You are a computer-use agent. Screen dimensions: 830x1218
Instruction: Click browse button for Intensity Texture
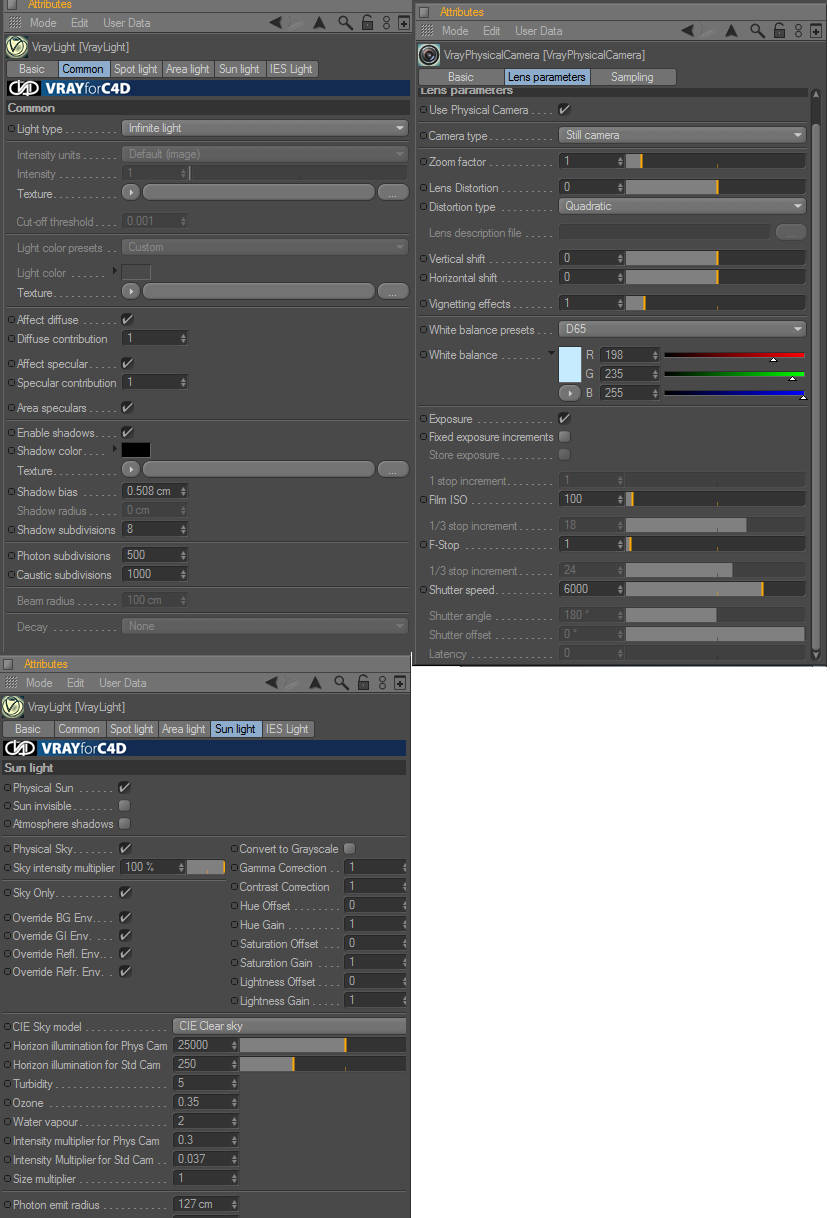pos(393,192)
